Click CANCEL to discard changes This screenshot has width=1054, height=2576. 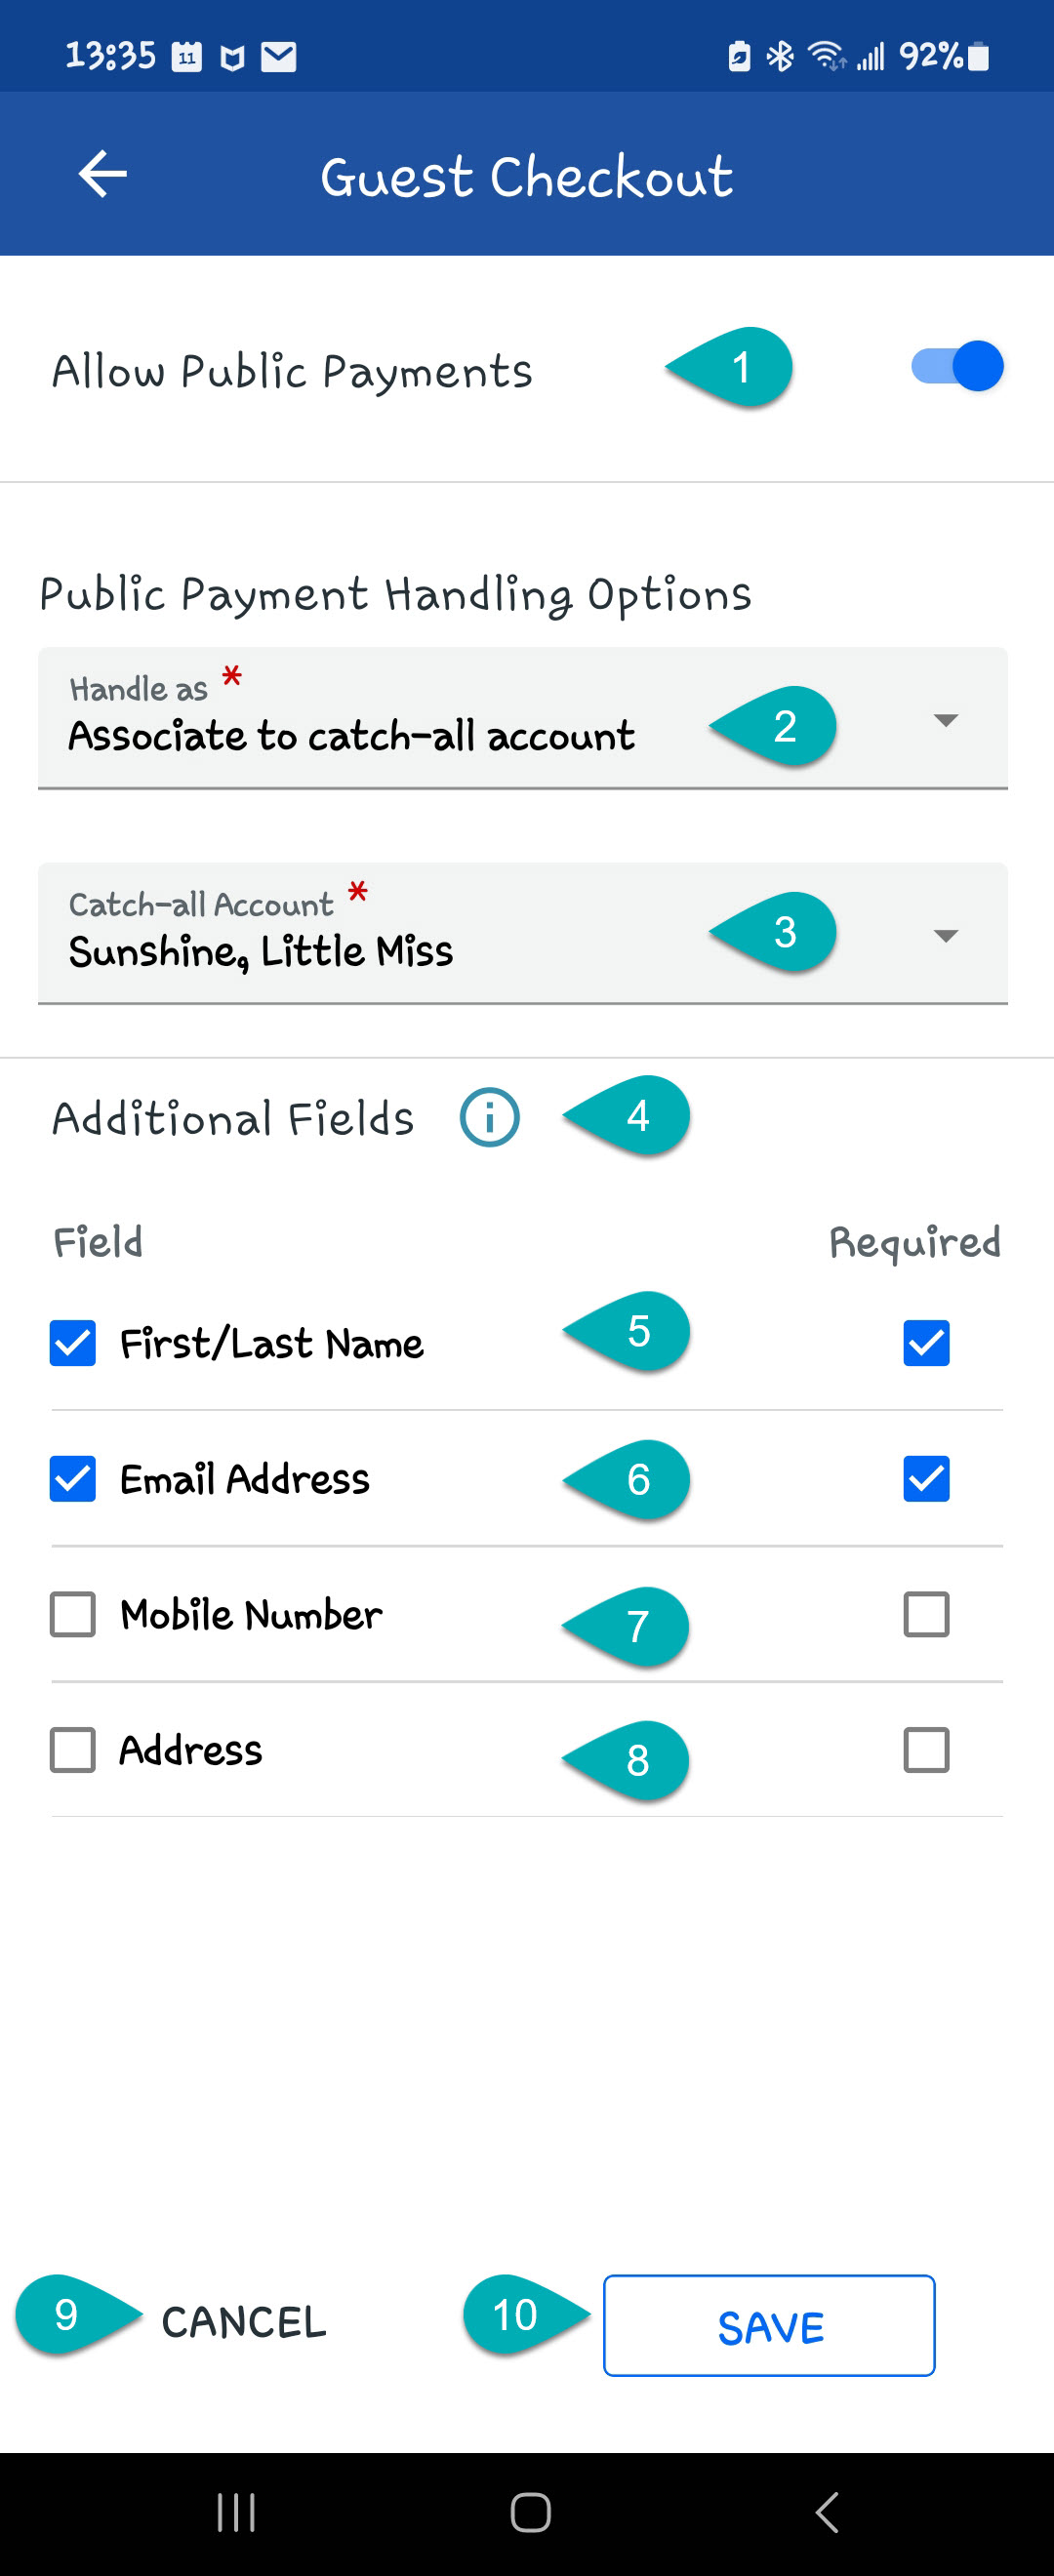pyautogui.click(x=244, y=2322)
